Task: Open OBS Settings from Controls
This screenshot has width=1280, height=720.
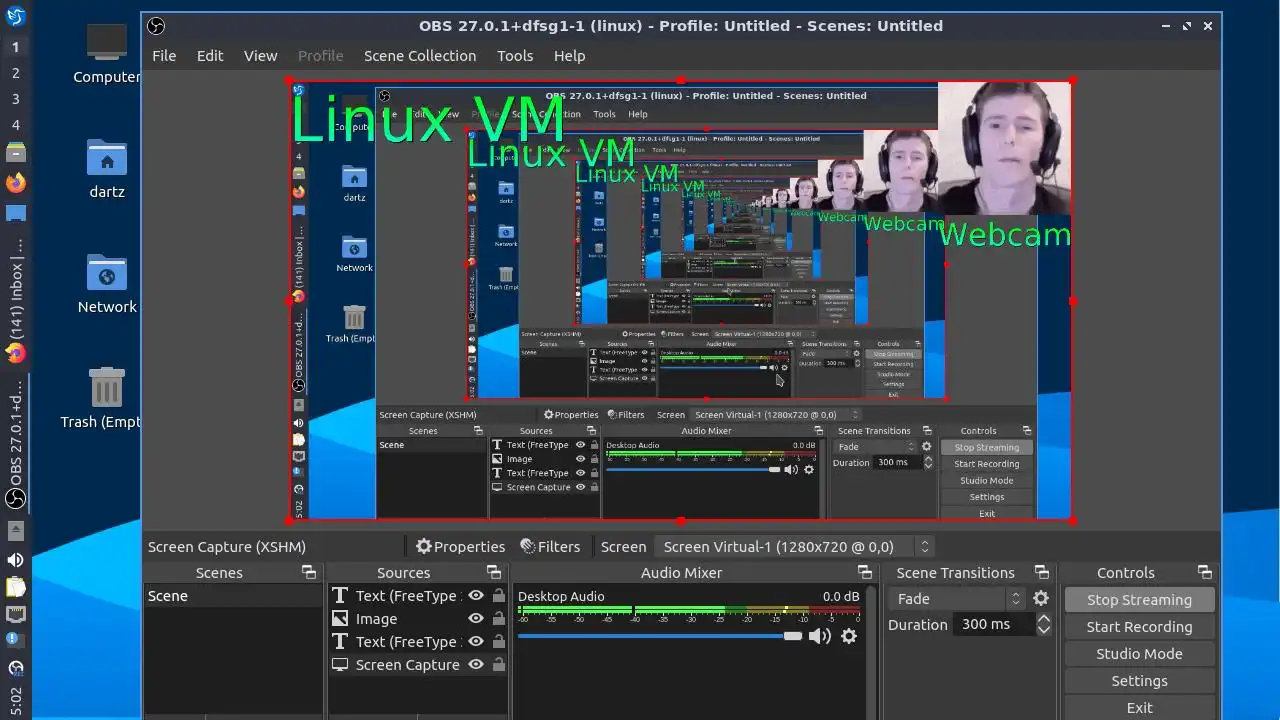Action: [x=1139, y=680]
